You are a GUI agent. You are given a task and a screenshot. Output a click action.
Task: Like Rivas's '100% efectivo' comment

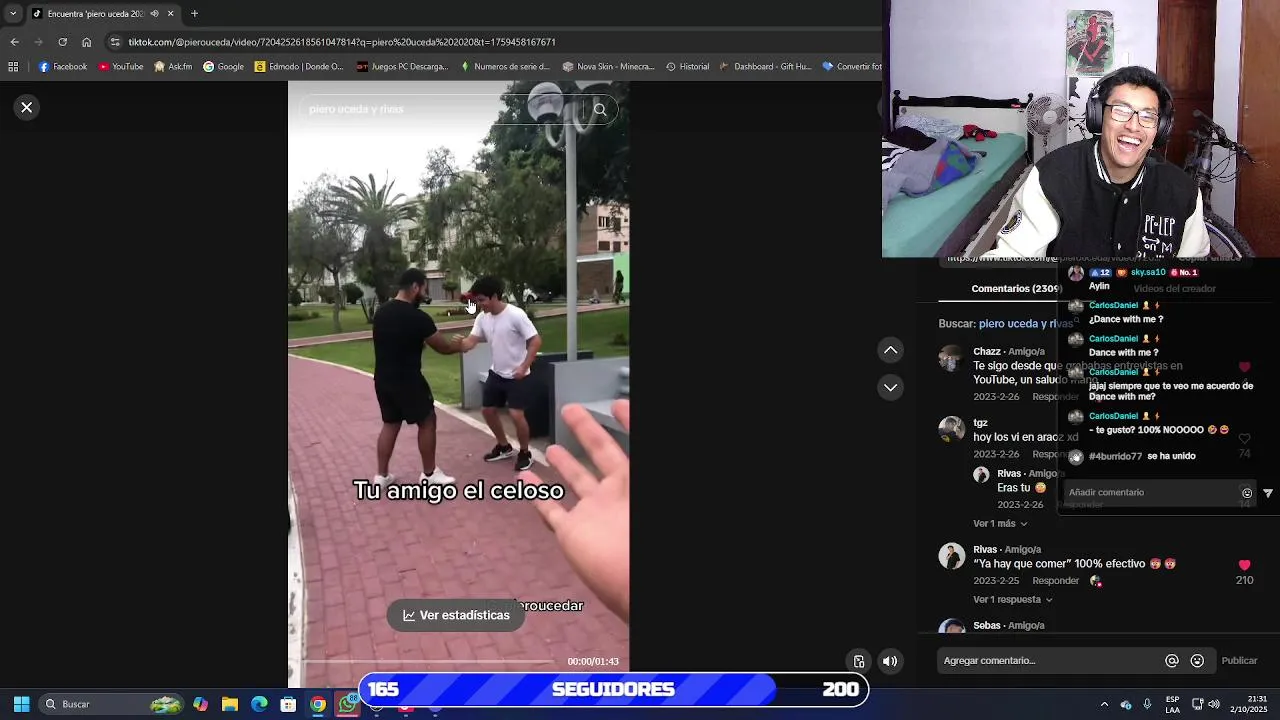click(x=1244, y=565)
